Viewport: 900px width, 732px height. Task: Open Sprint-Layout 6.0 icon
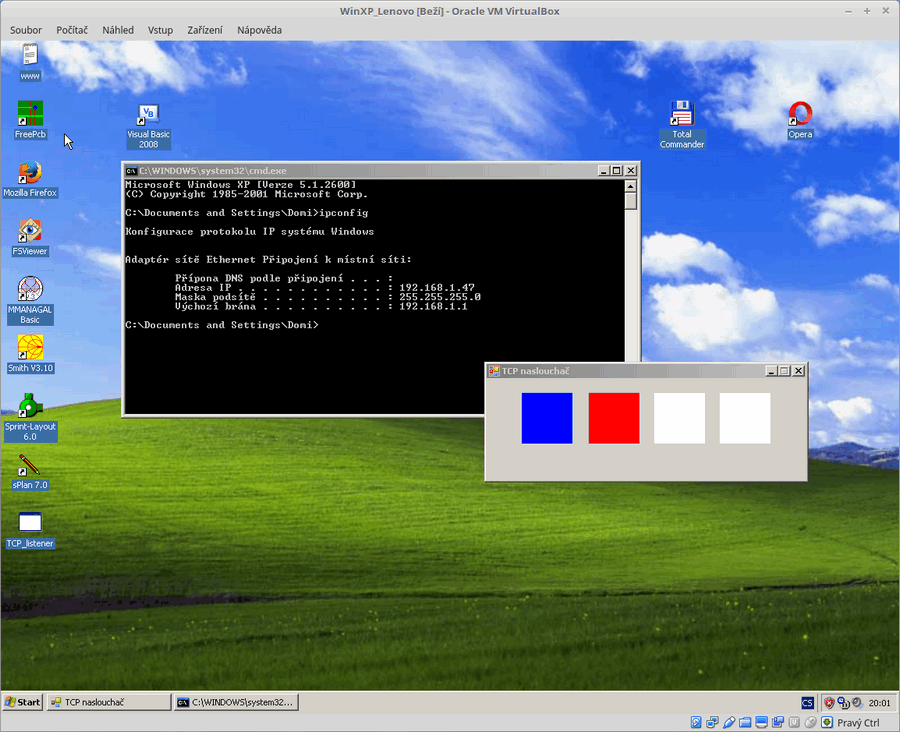pyautogui.click(x=30, y=407)
